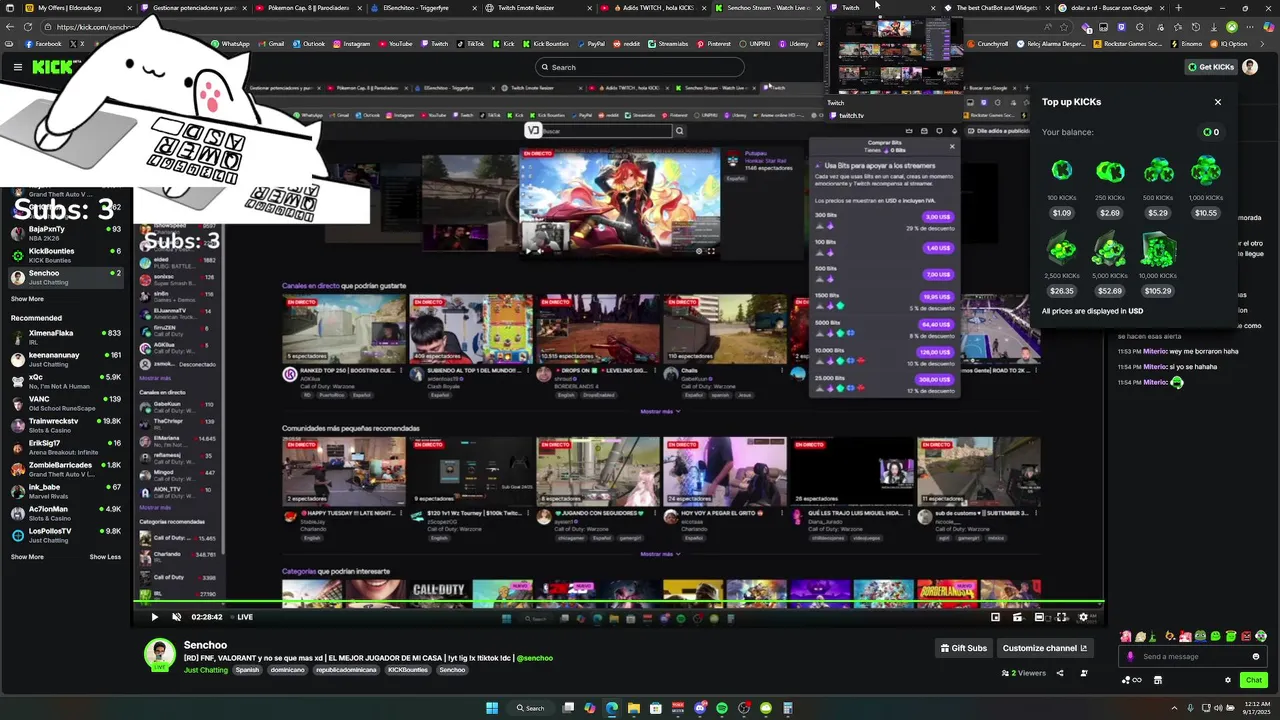Open XimenaFlaka channel in sidebar
1280x720 pixels.
(66, 337)
